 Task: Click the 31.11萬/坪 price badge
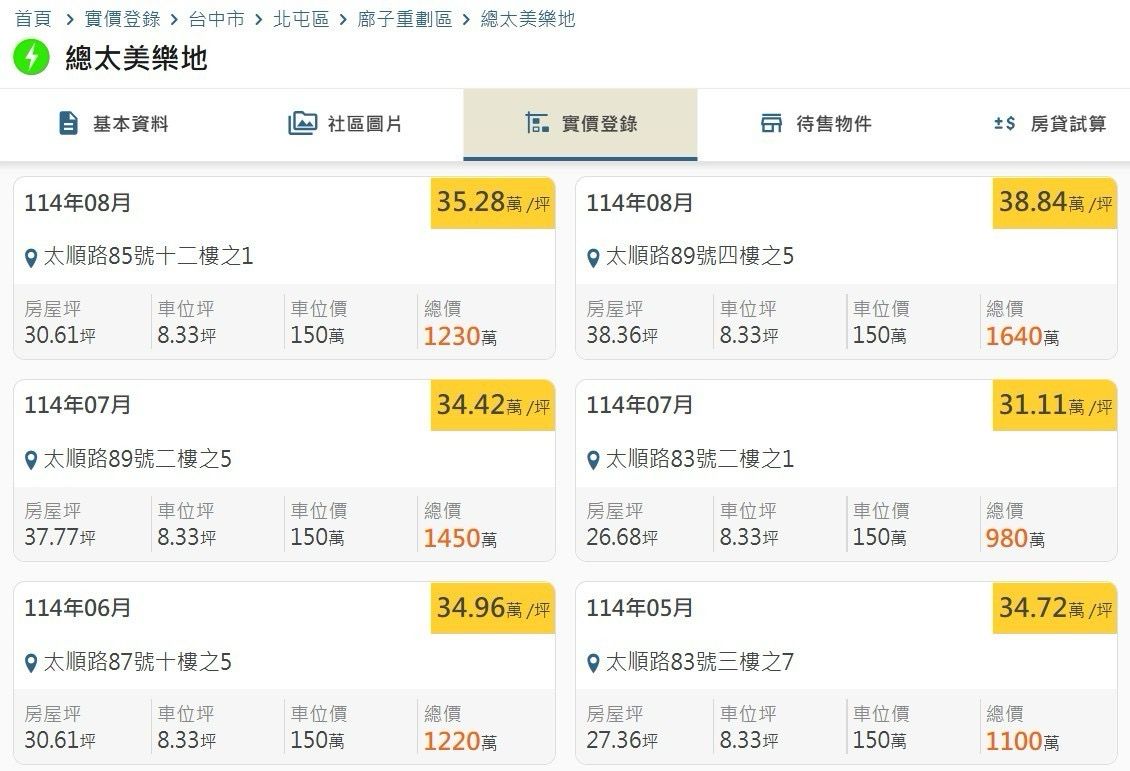pos(1054,405)
